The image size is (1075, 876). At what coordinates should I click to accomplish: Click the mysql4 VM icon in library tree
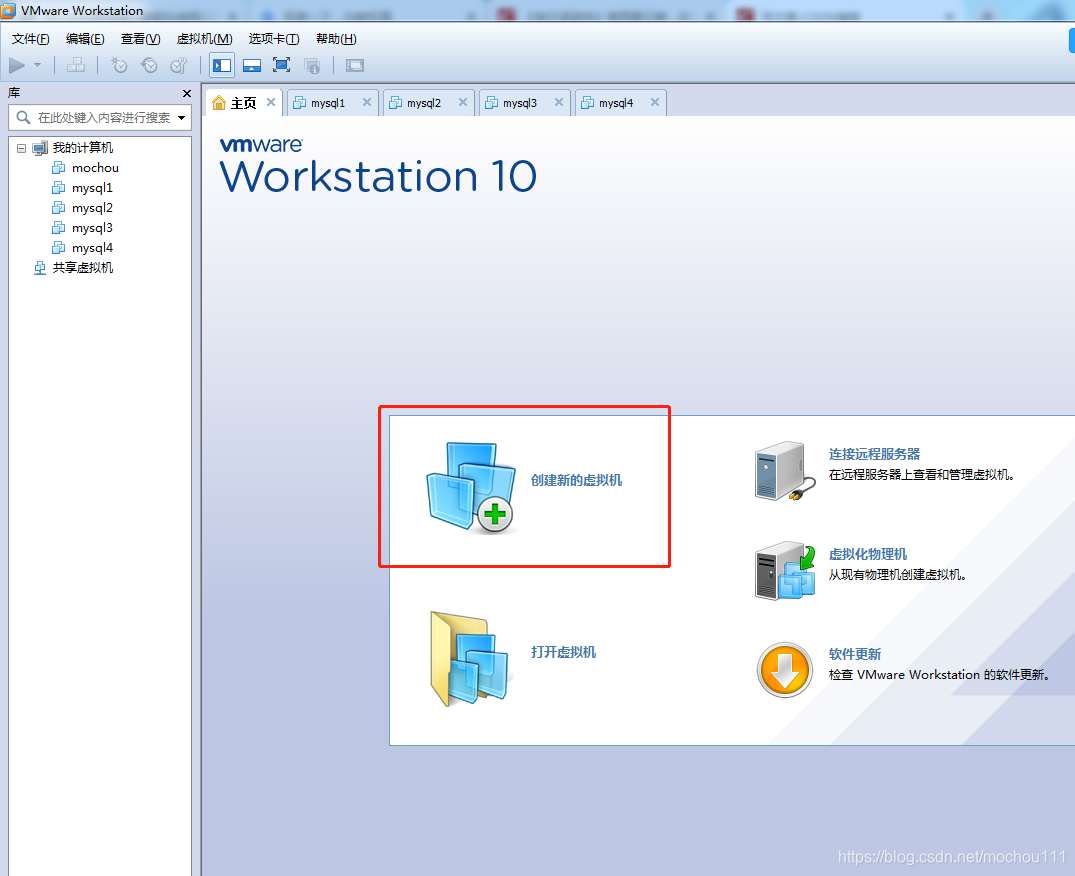pos(59,247)
